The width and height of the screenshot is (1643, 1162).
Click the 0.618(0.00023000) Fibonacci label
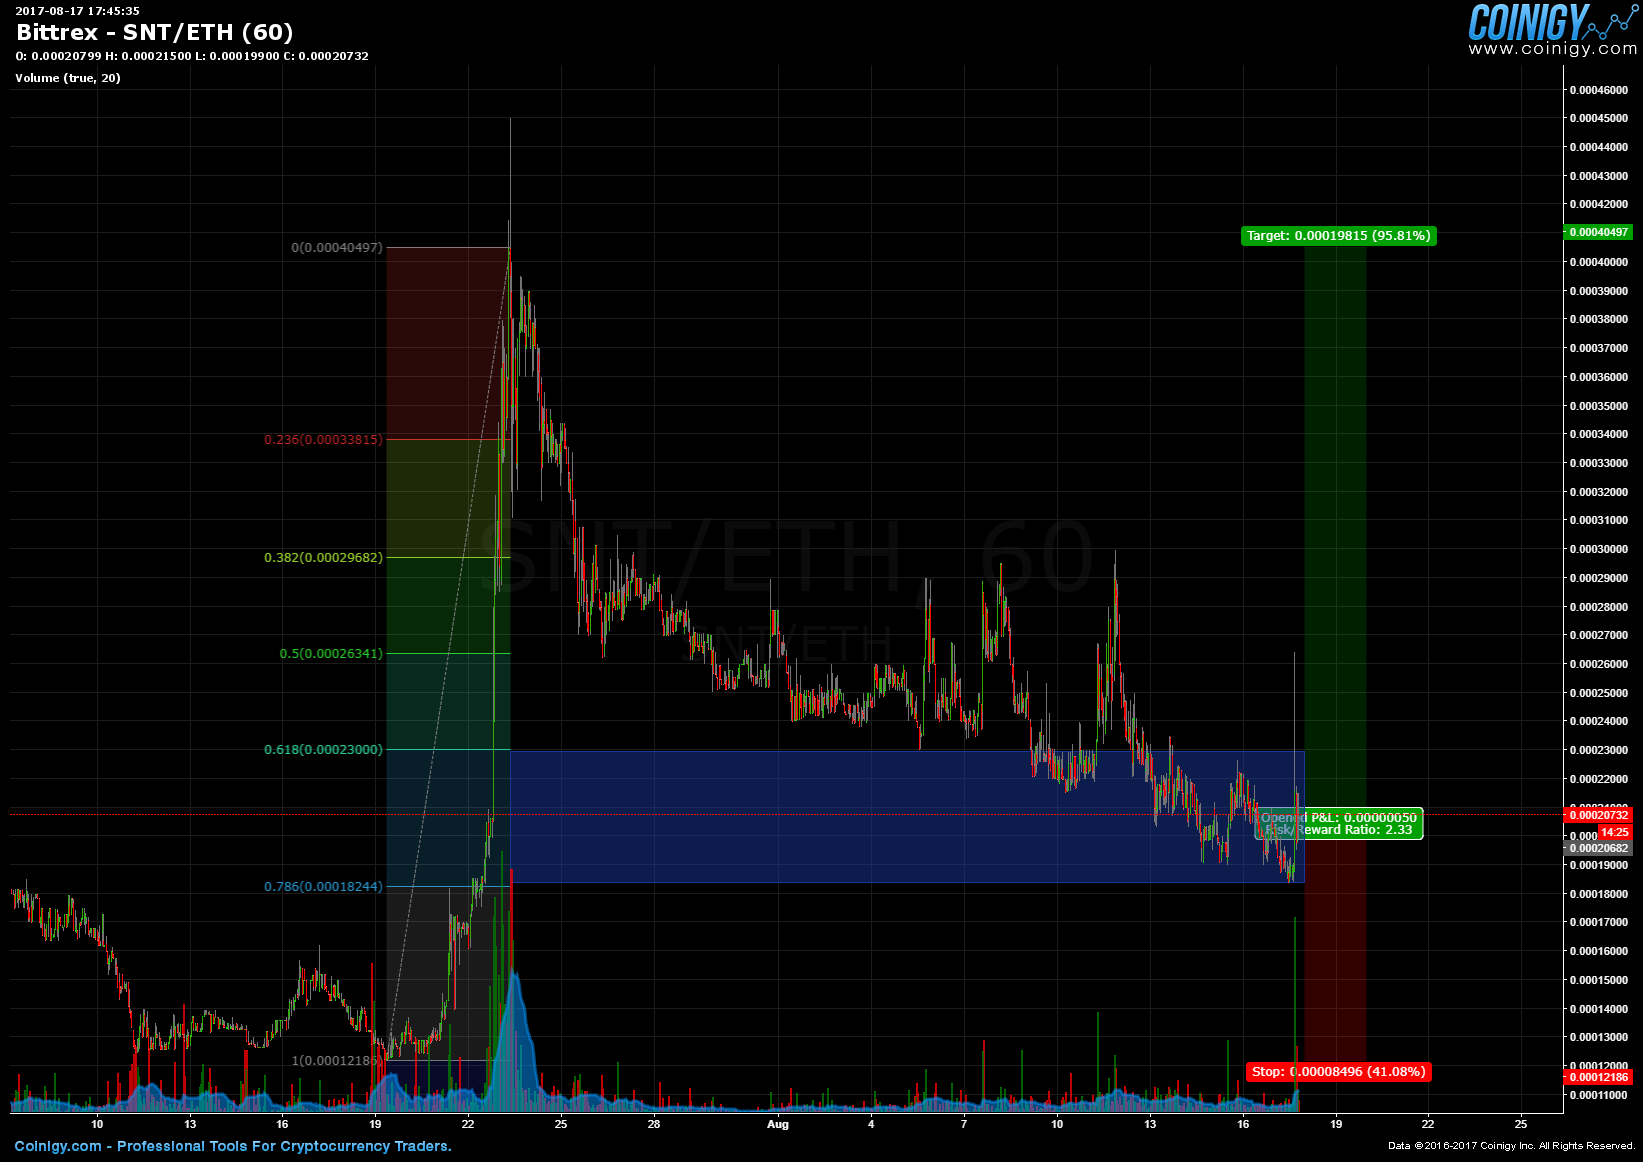coord(323,749)
